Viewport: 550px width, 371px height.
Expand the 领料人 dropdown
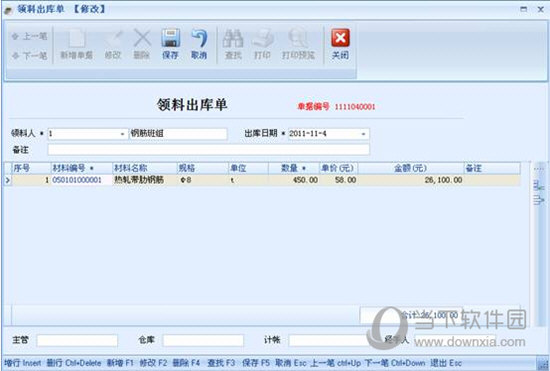pyautogui.click(x=122, y=134)
